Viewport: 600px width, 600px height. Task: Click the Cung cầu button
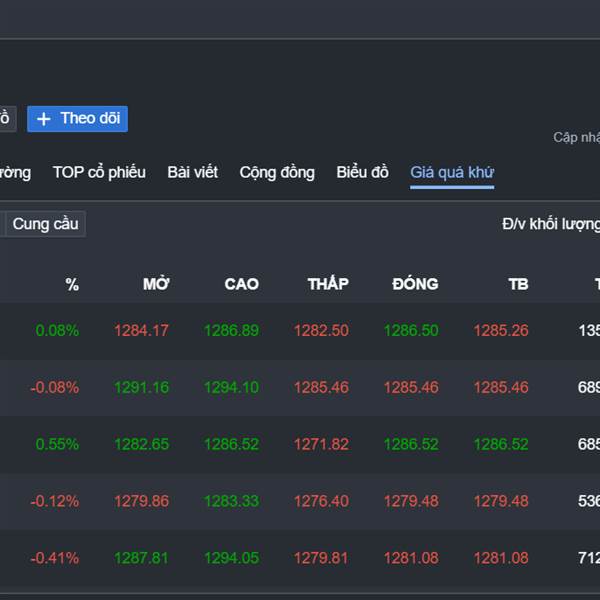click(x=45, y=224)
